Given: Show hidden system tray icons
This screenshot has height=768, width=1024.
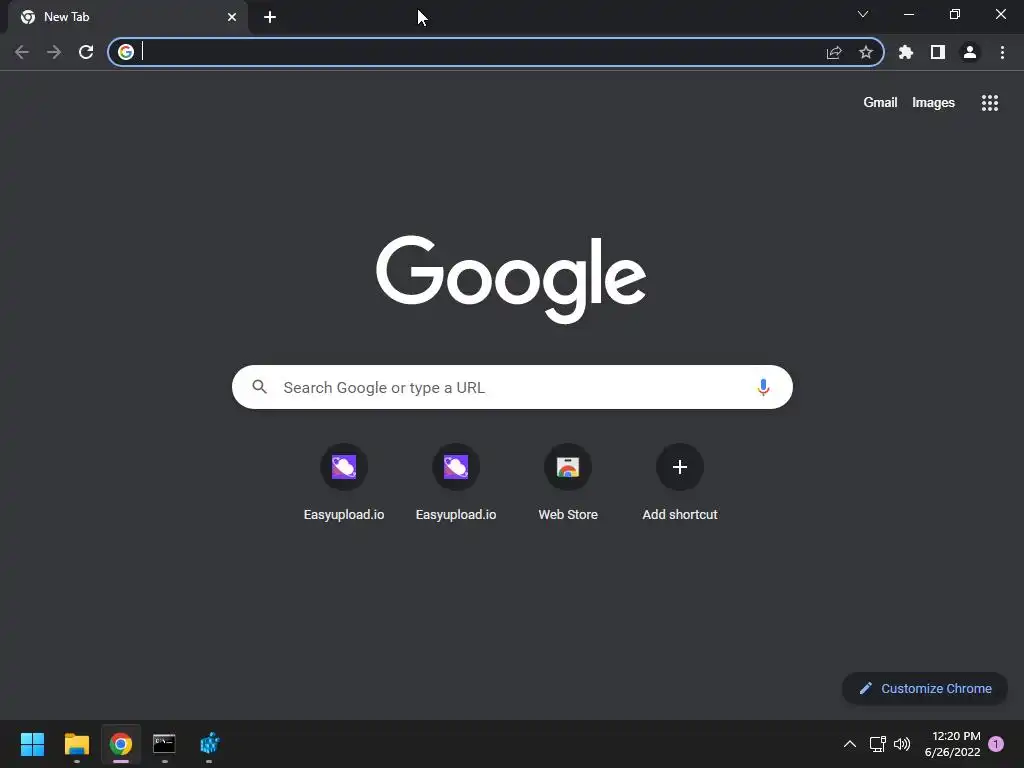Looking at the screenshot, I should (x=850, y=744).
